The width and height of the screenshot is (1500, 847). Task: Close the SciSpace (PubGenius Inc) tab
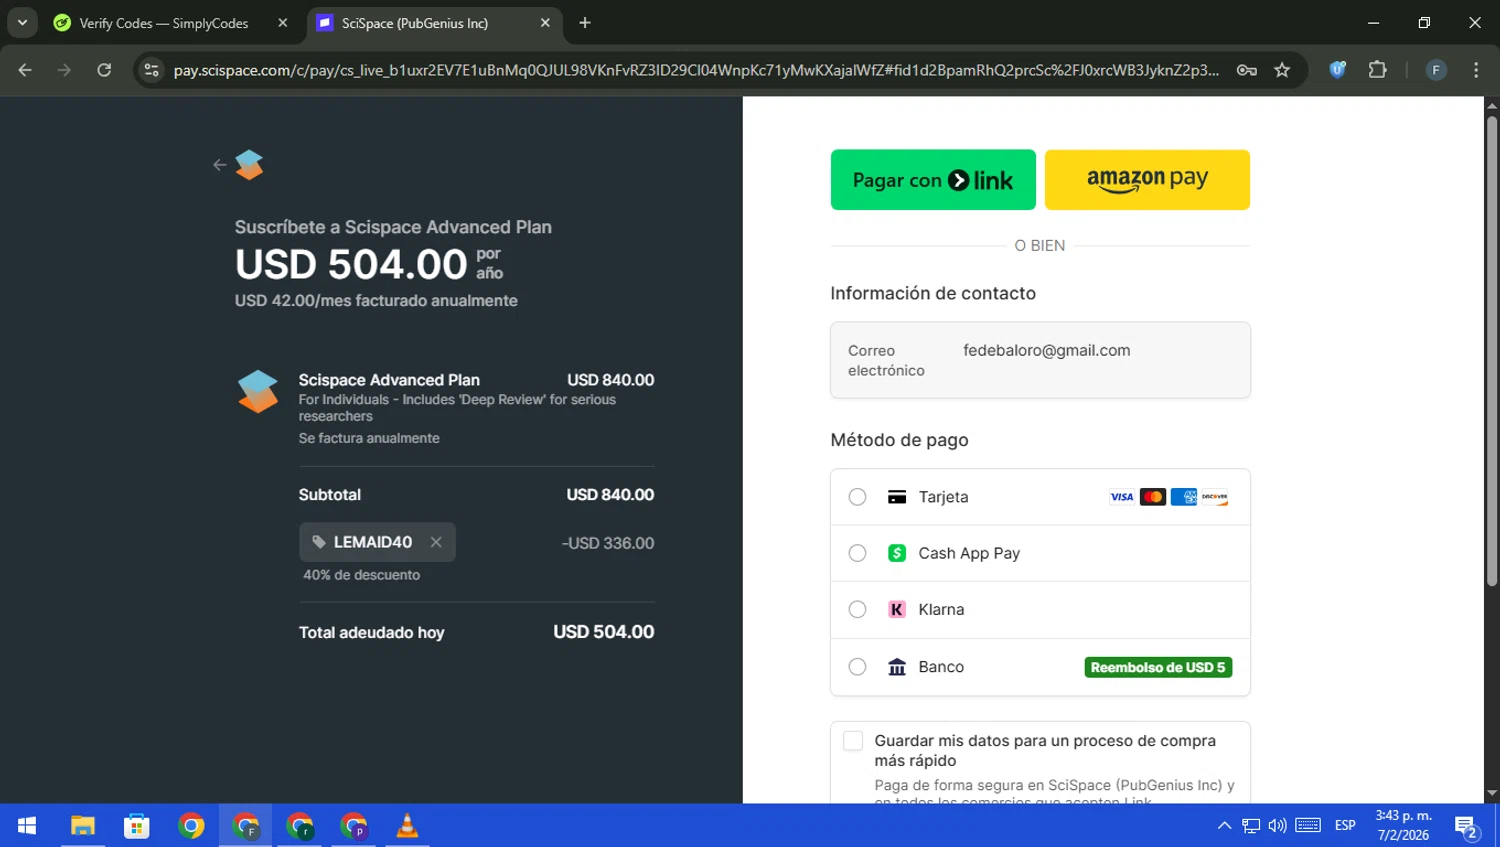tap(545, 23)
